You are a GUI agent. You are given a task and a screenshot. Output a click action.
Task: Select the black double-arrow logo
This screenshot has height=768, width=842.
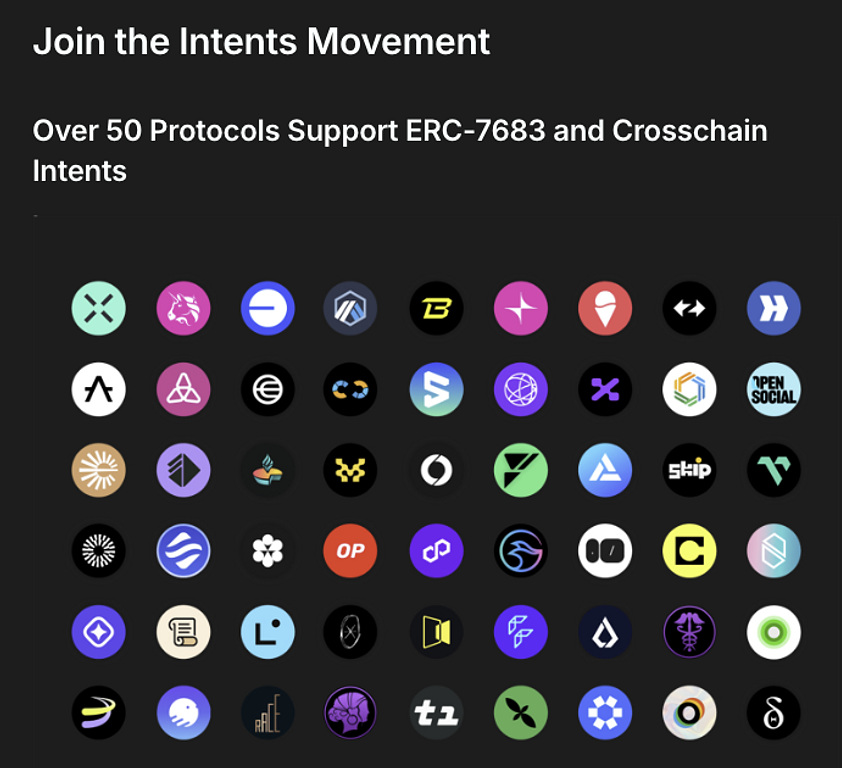click(x=689, y=308)
